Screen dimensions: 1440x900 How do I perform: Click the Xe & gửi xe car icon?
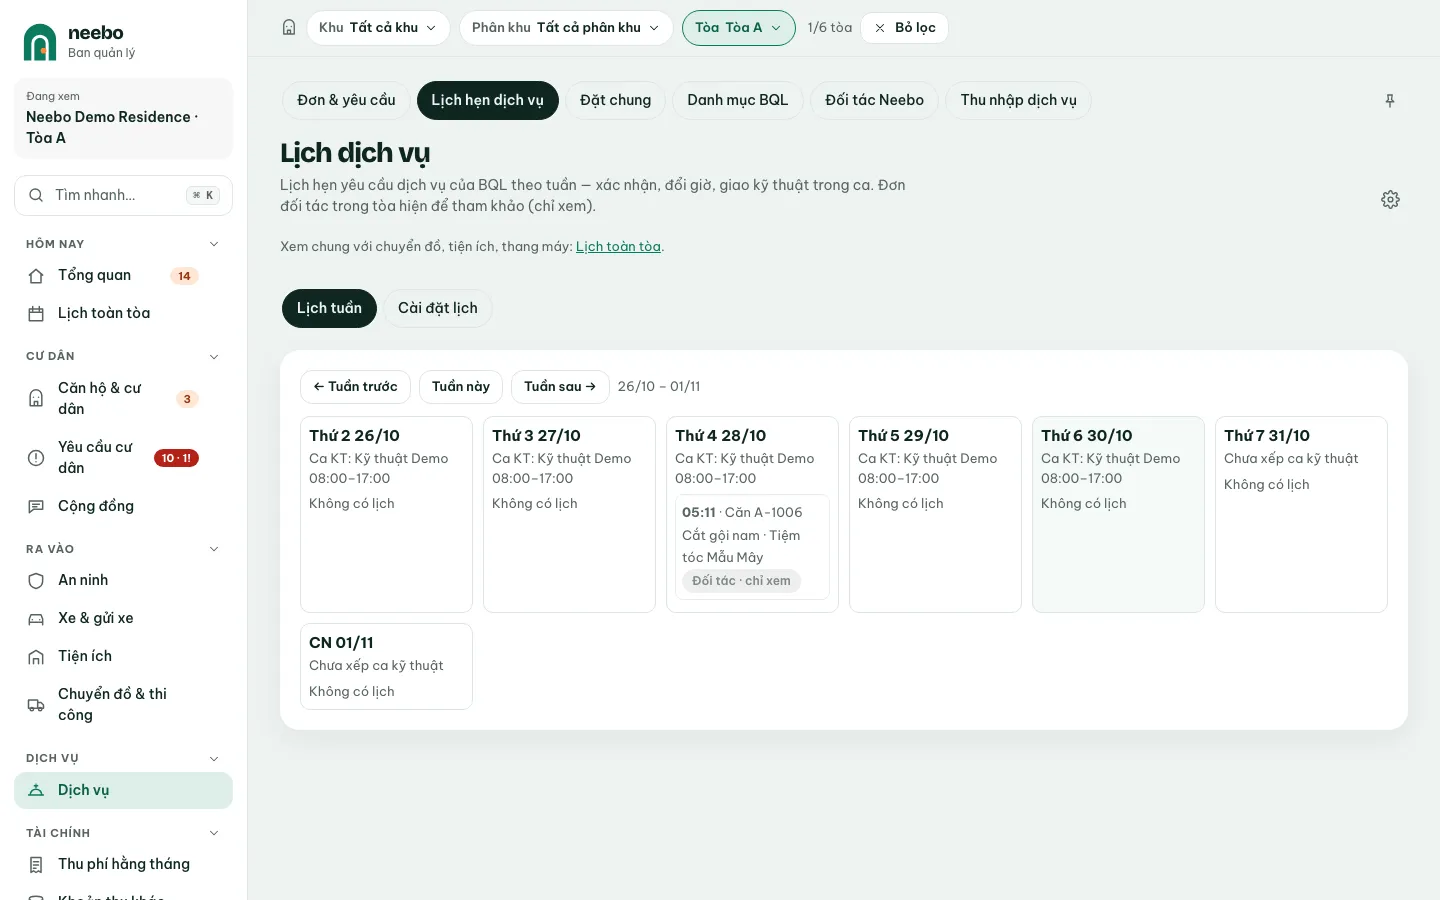[x=36, y=619]
